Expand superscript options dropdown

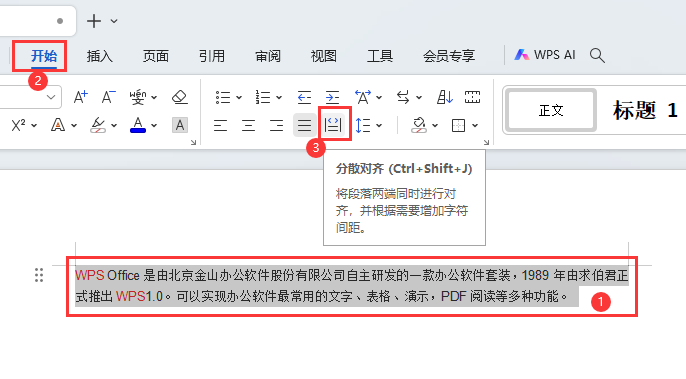pos(34,126)
